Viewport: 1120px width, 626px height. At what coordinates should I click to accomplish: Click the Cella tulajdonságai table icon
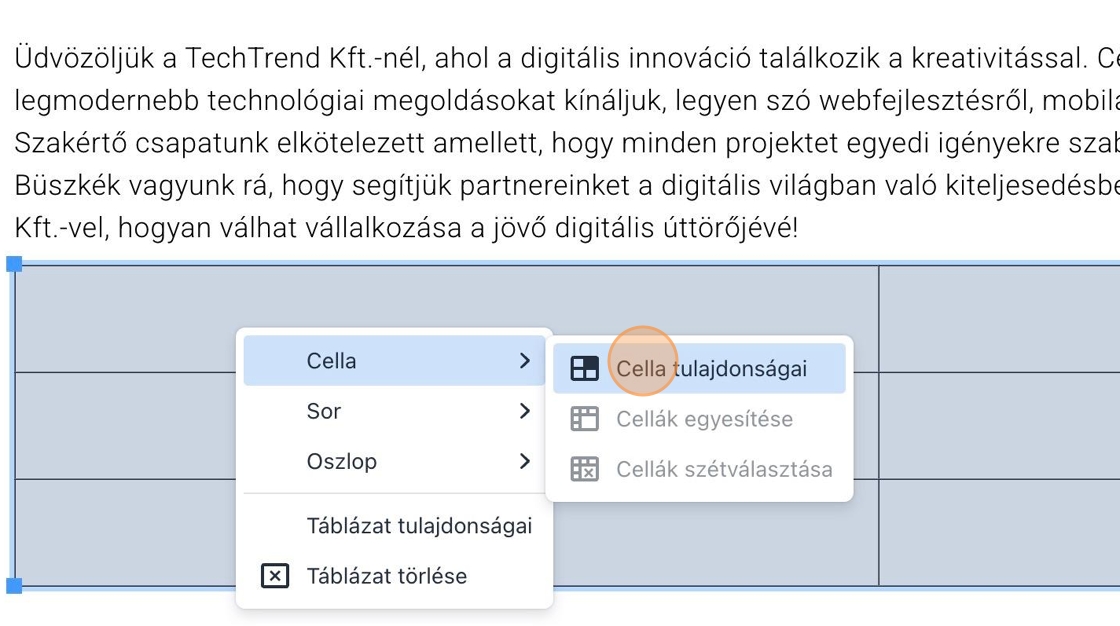click(x=584, y=369)
